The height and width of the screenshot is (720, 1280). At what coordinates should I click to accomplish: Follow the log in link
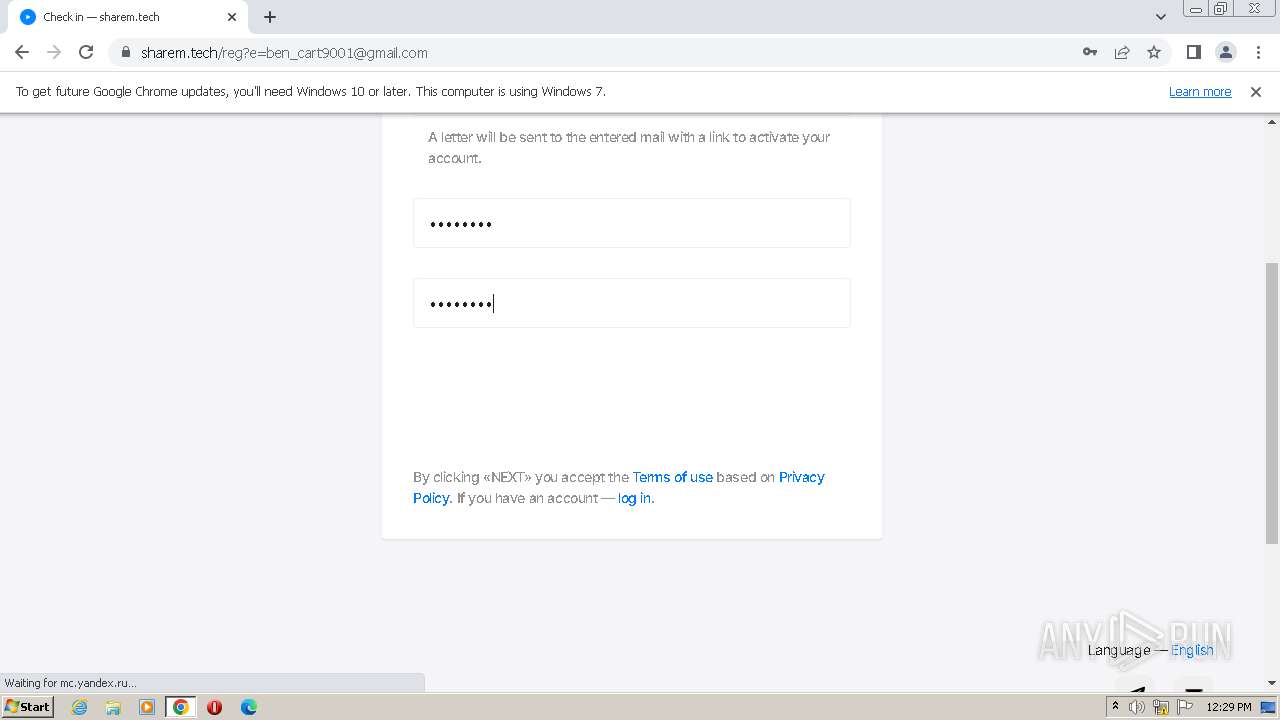pyautogui.click(x=634, y=498)
